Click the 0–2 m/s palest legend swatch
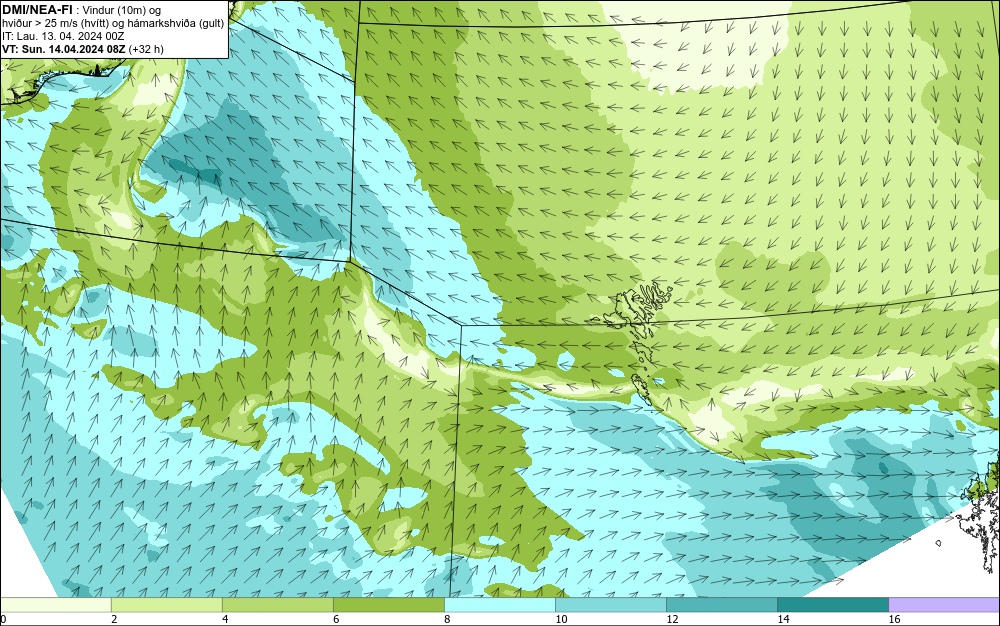Screen dimensions: 1000x626 pyautogui.click(x=55, y=604)
